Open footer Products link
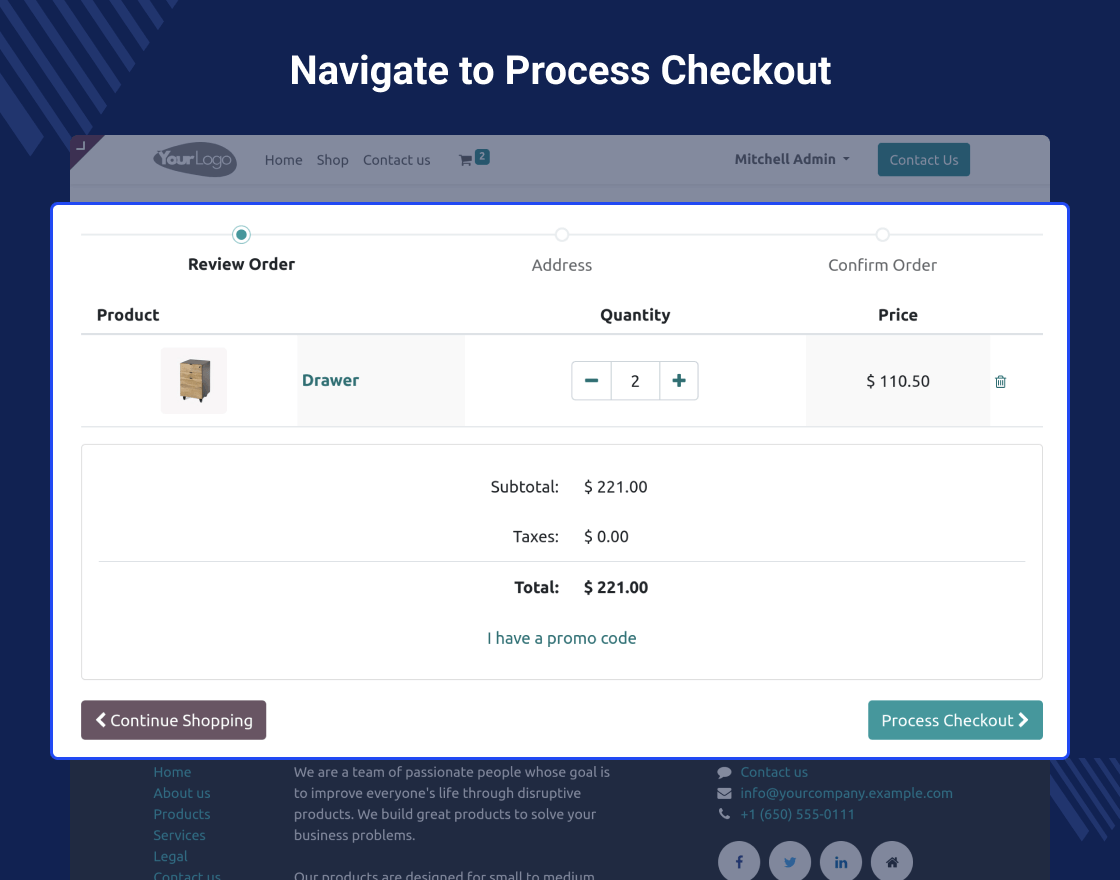This screenshot has width=1120, height=880. click(x=181, y=814)
